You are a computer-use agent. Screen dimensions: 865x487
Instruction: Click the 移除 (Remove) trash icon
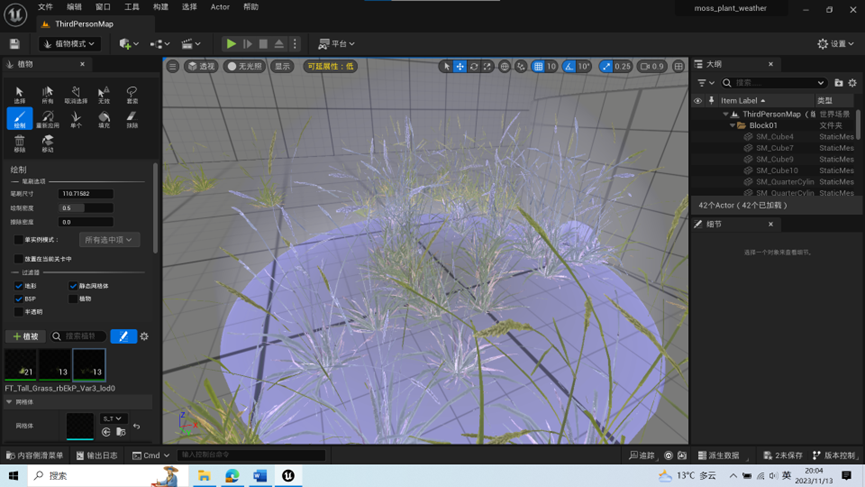click(19, 143)
